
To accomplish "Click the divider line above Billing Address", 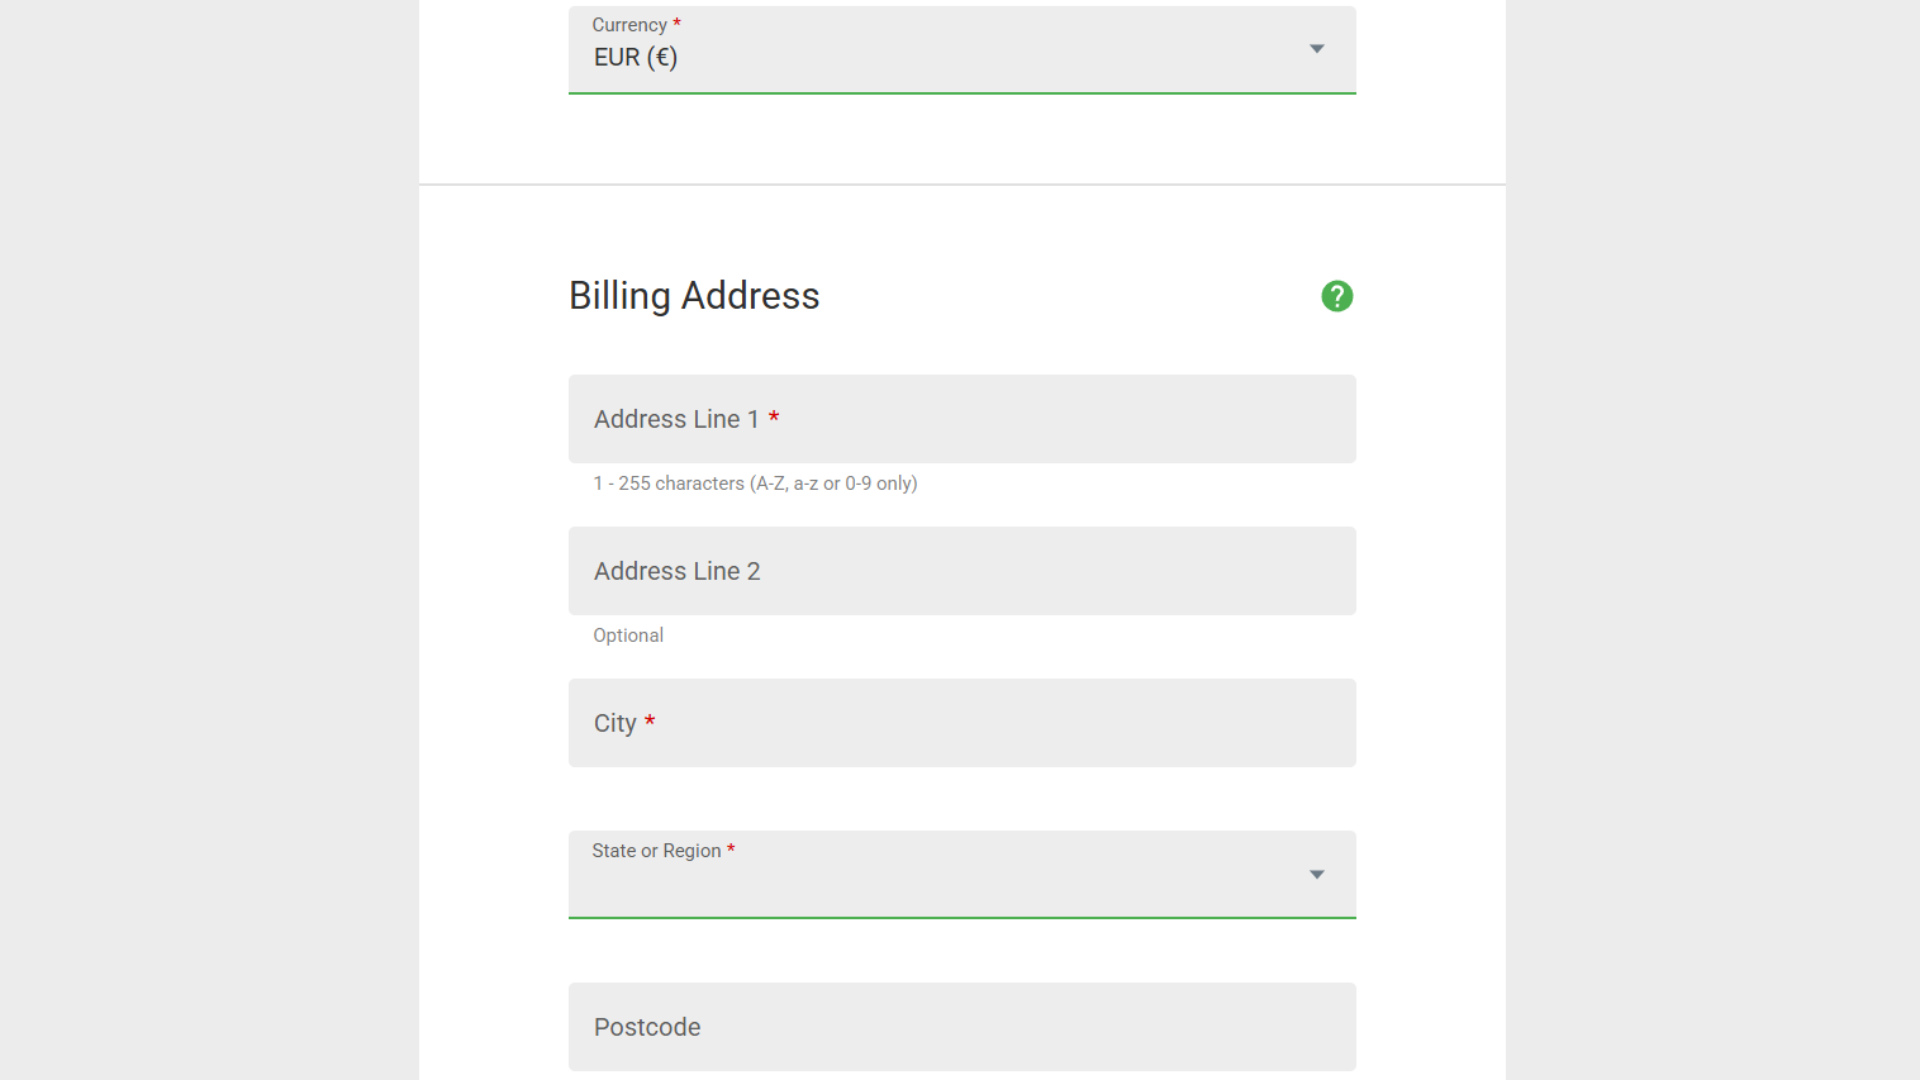I will [962, 184].
